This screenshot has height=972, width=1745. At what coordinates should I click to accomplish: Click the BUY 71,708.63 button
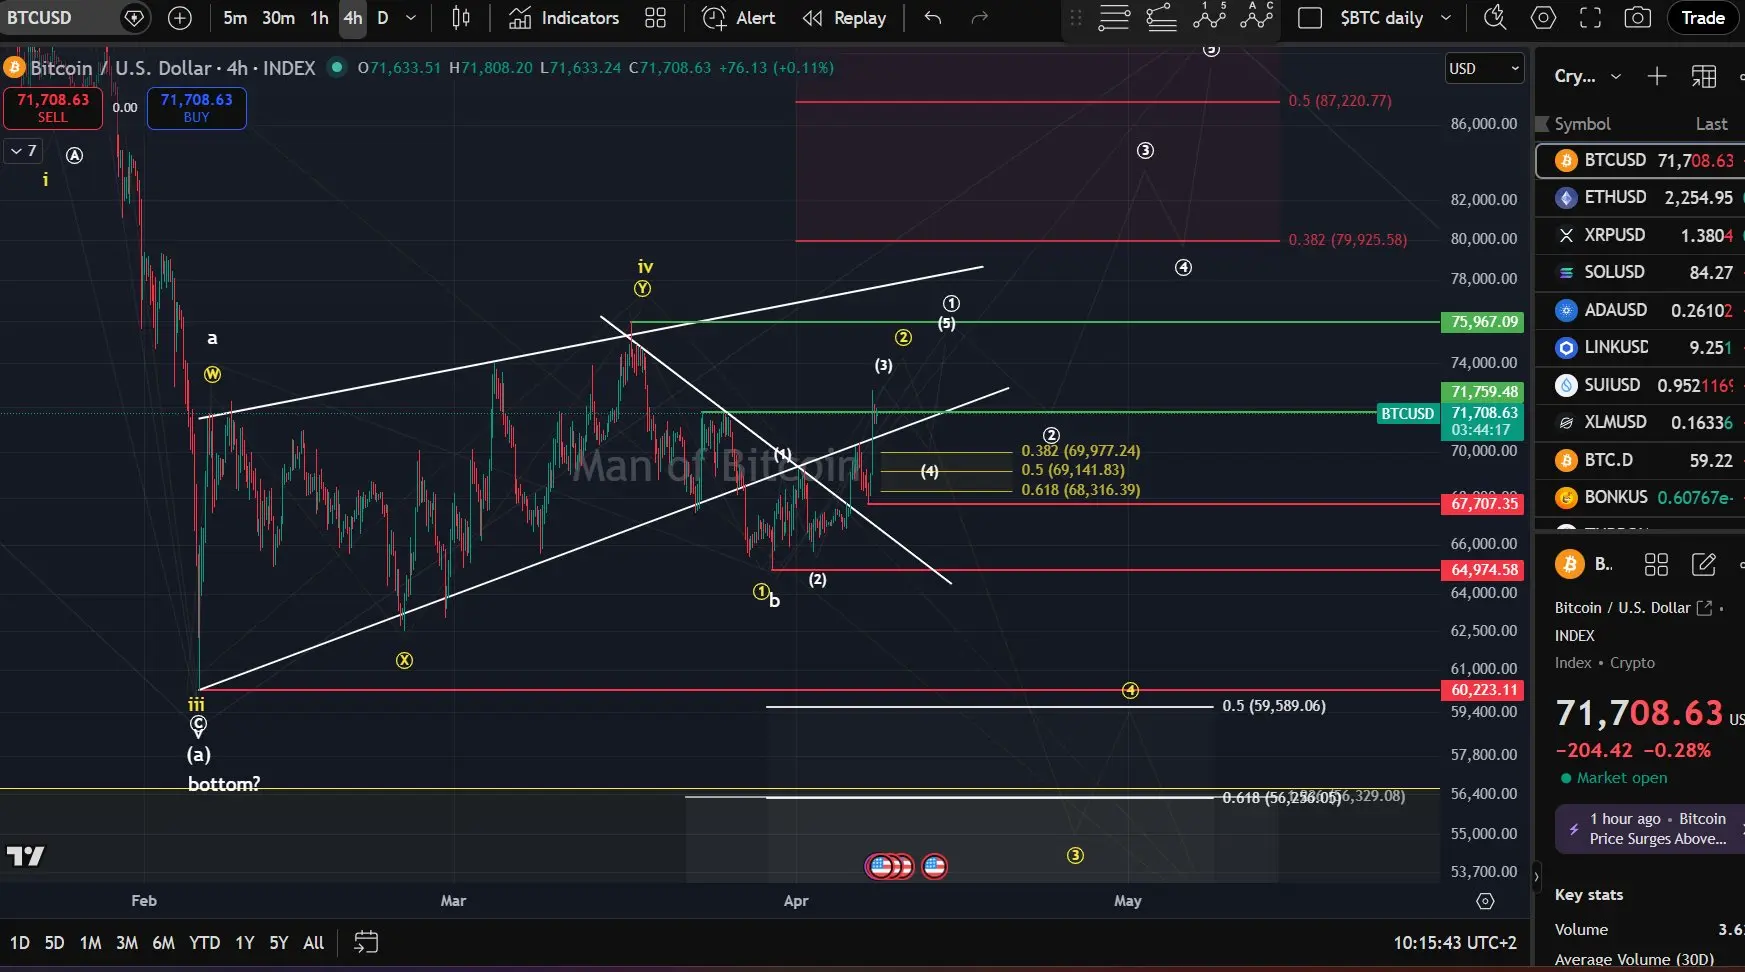pos(196,108)
